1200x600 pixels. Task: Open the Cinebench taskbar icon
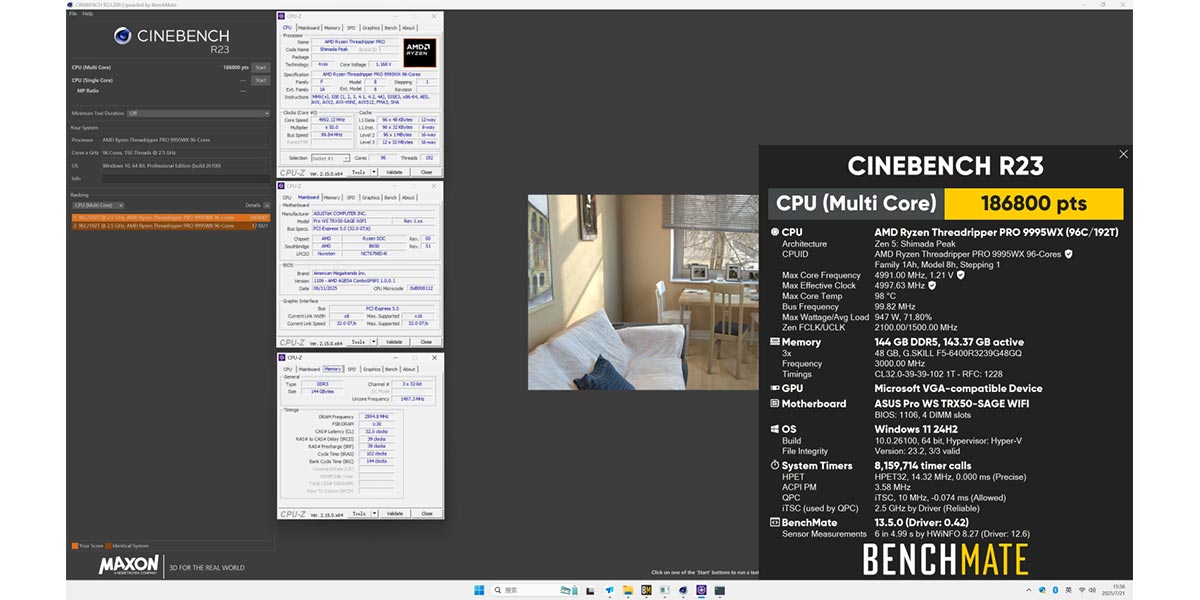(683, 590)
